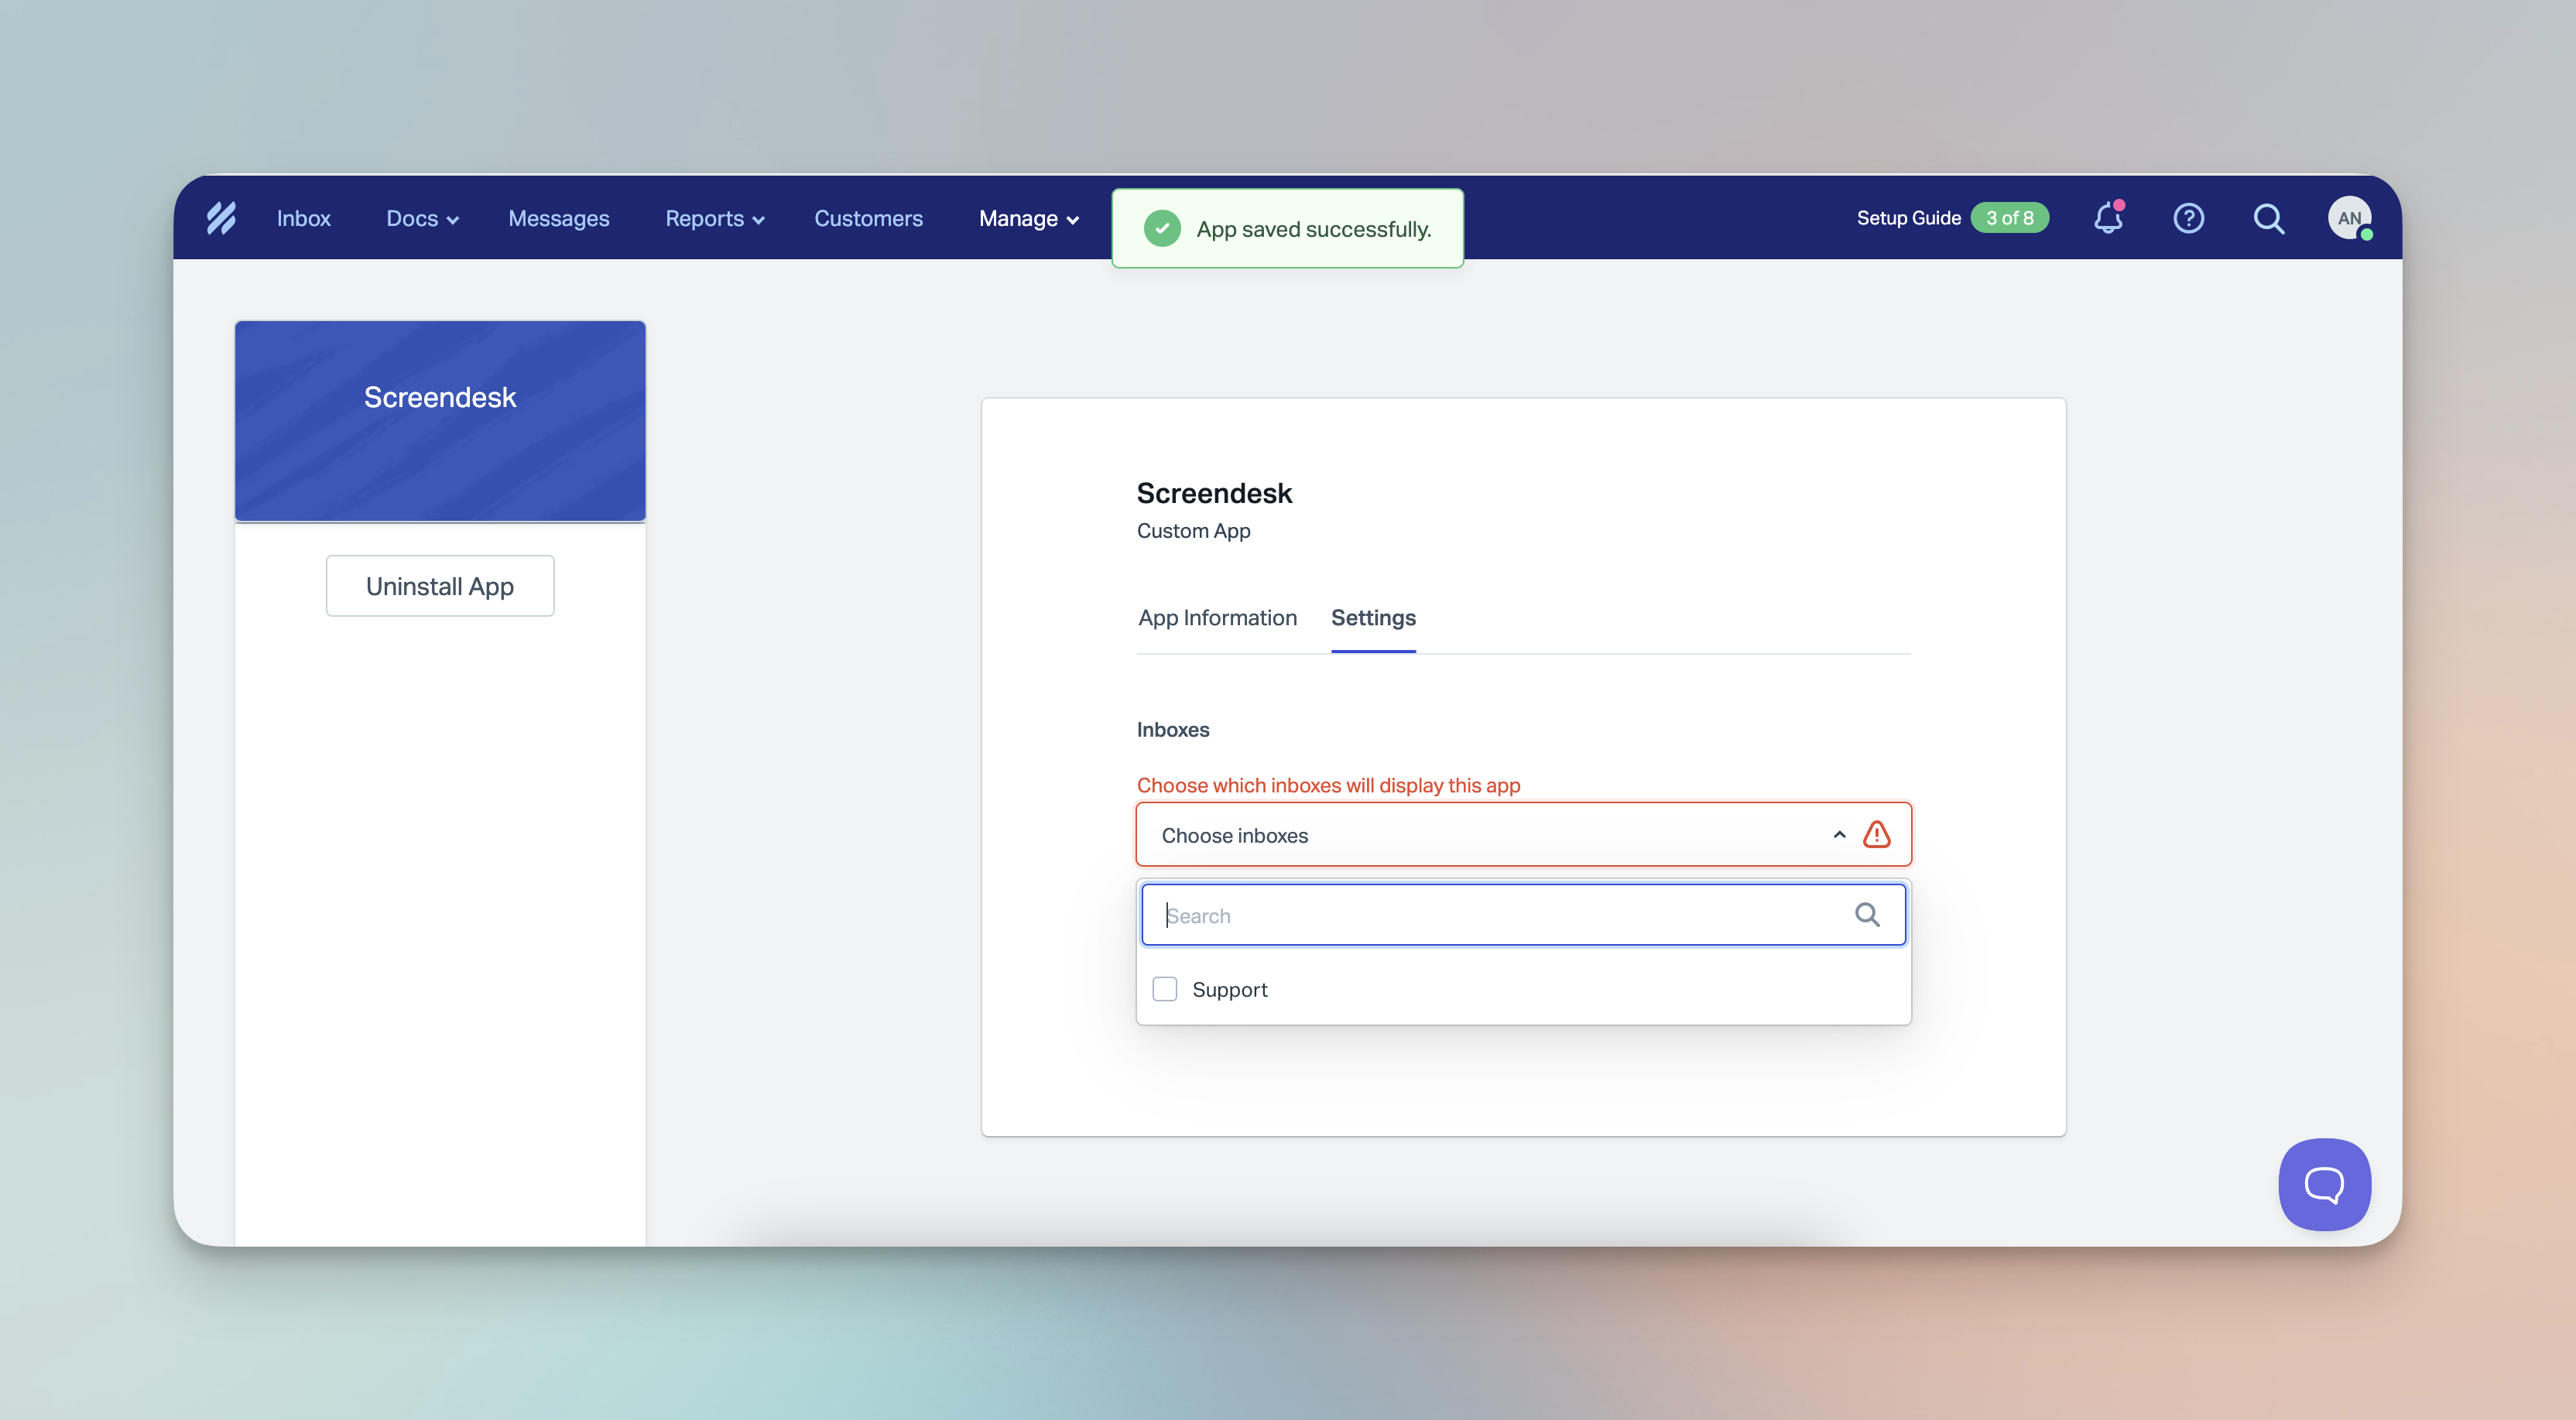Screen dimensions: 2576x1420
Task: Focus the inbox Search input field
Action: click(x=1500, y=915)
